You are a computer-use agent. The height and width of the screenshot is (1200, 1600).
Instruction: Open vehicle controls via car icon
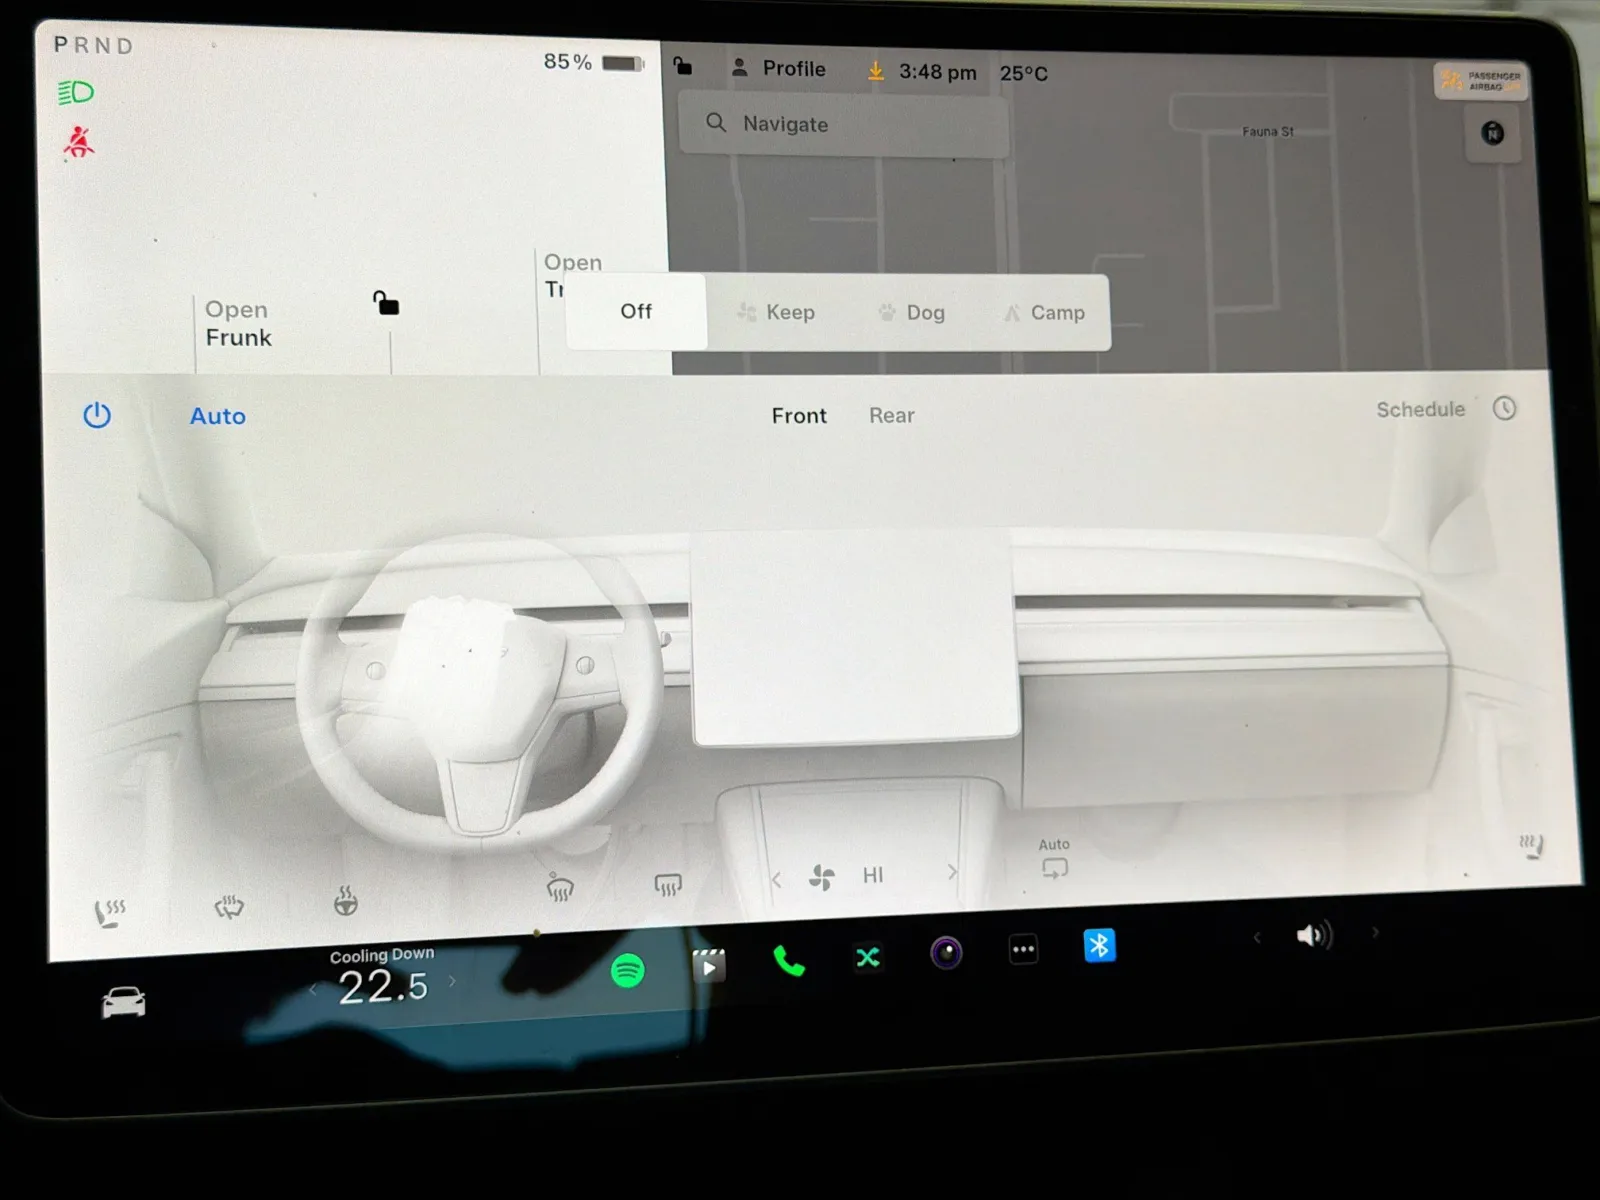(x=124, y=1002)
